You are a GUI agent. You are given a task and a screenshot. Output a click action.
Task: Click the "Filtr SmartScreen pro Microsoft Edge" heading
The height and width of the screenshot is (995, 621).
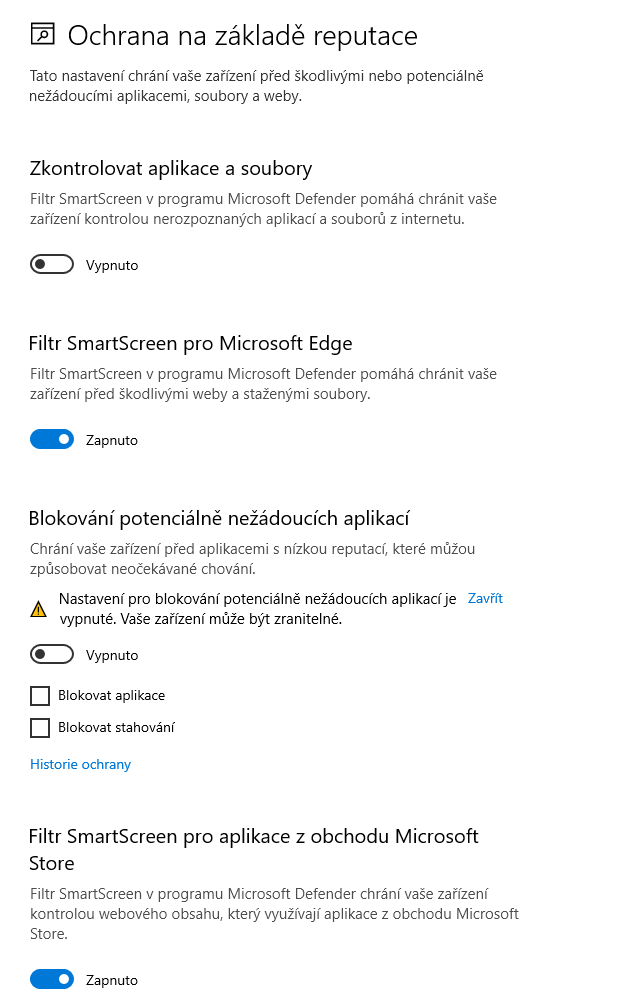click(190, 343)
